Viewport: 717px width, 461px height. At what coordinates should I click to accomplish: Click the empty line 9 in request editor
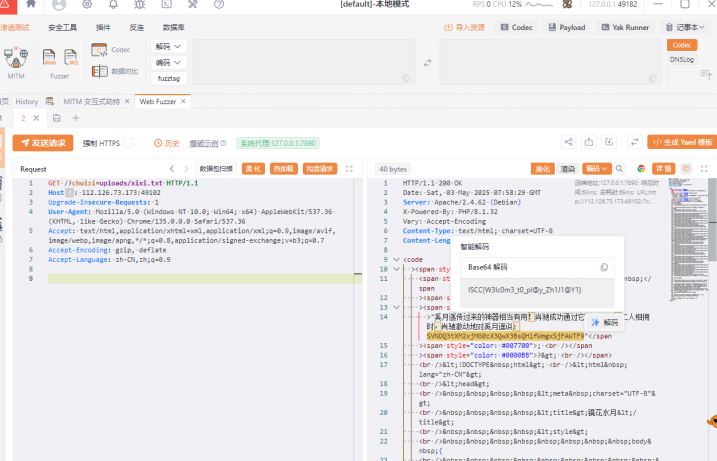point(200,277)
